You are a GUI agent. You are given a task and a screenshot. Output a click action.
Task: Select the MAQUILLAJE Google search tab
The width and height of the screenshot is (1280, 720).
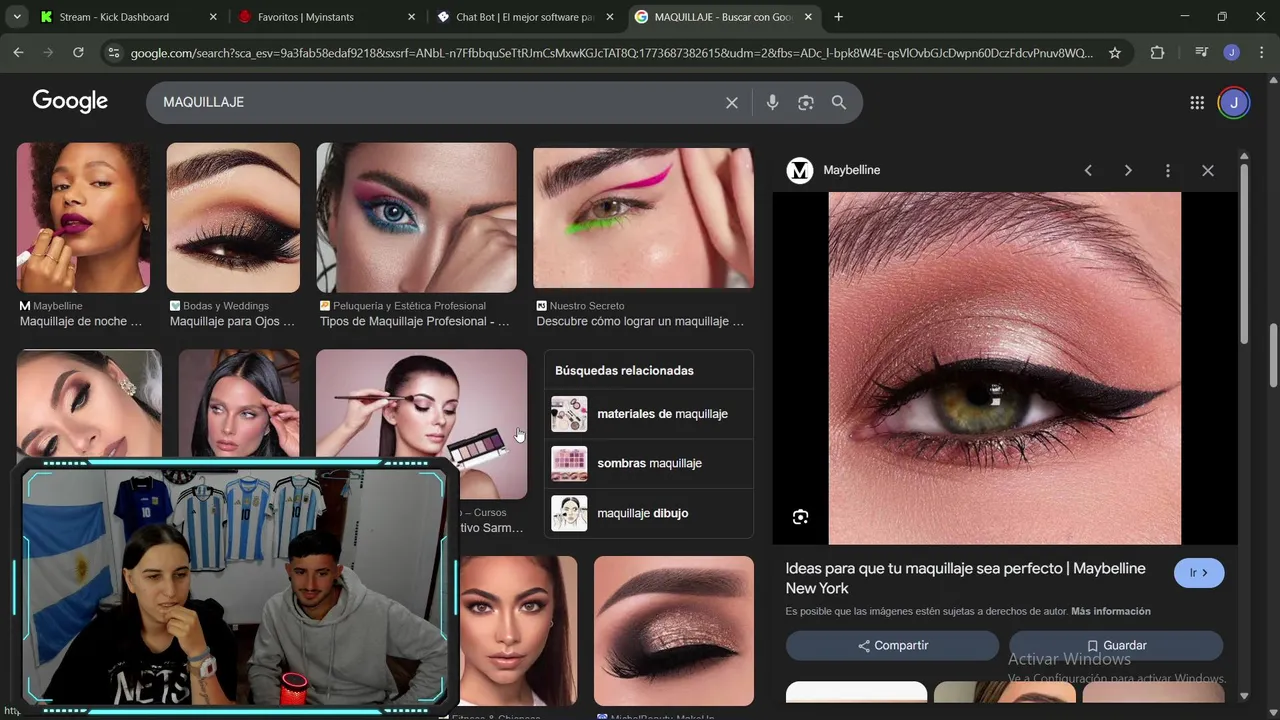pyautogui.click(x=724, y=17)
